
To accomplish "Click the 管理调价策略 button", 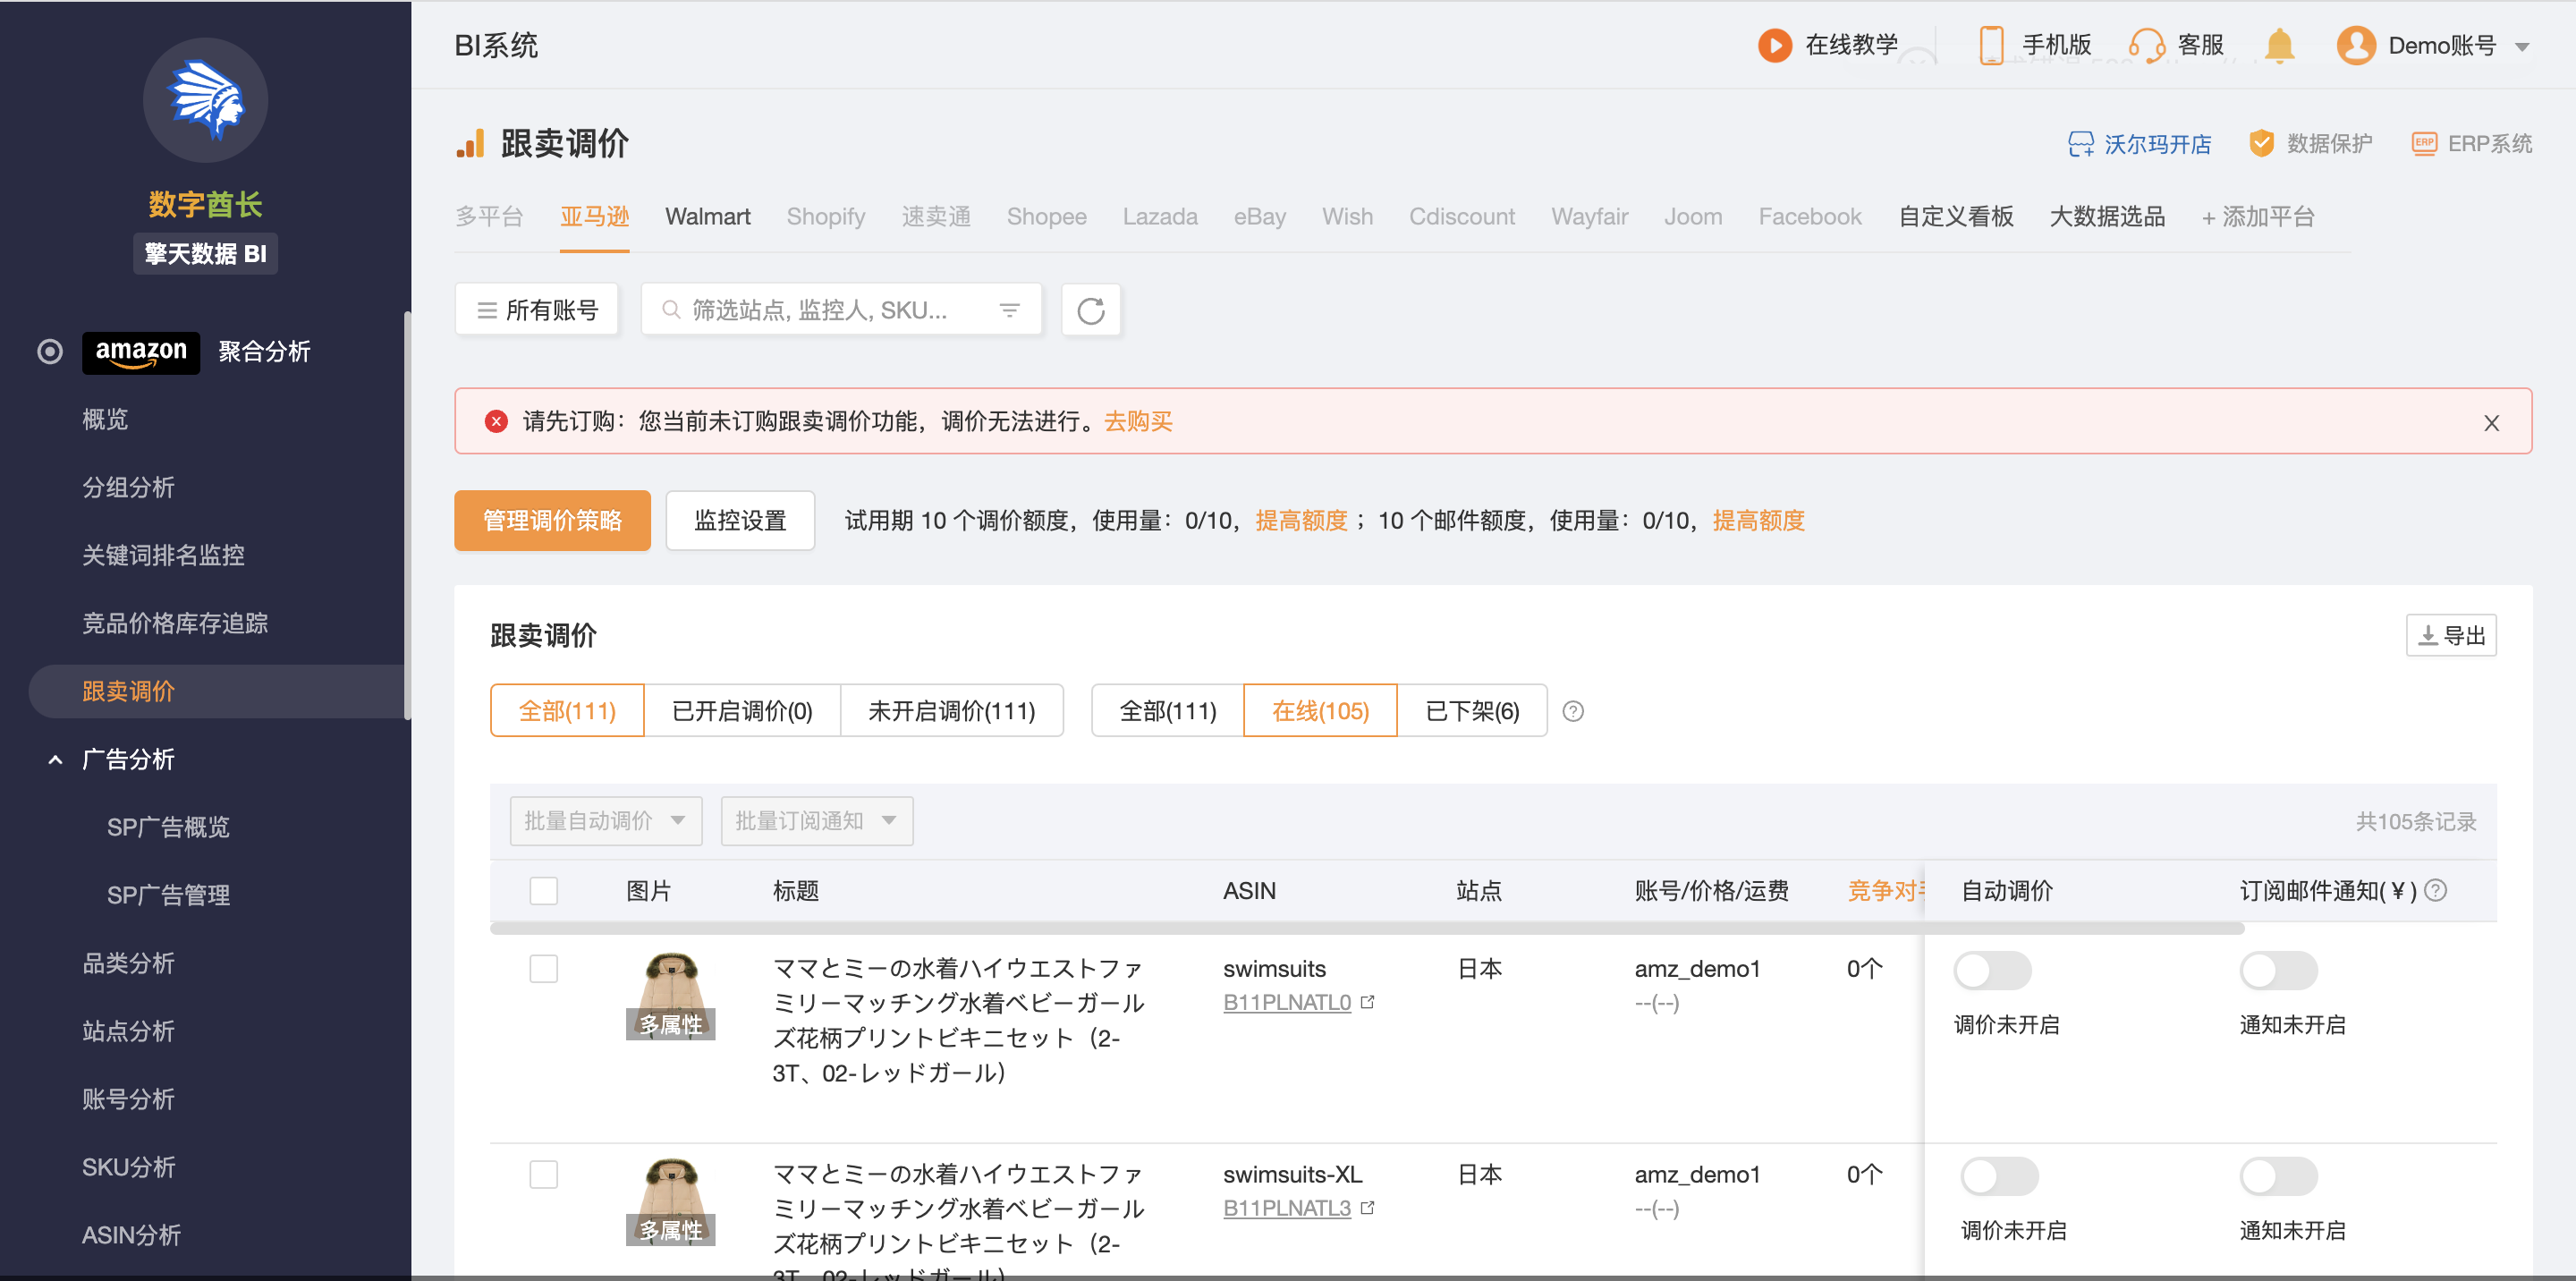I will pyautogui.click(x=552, y=520).
